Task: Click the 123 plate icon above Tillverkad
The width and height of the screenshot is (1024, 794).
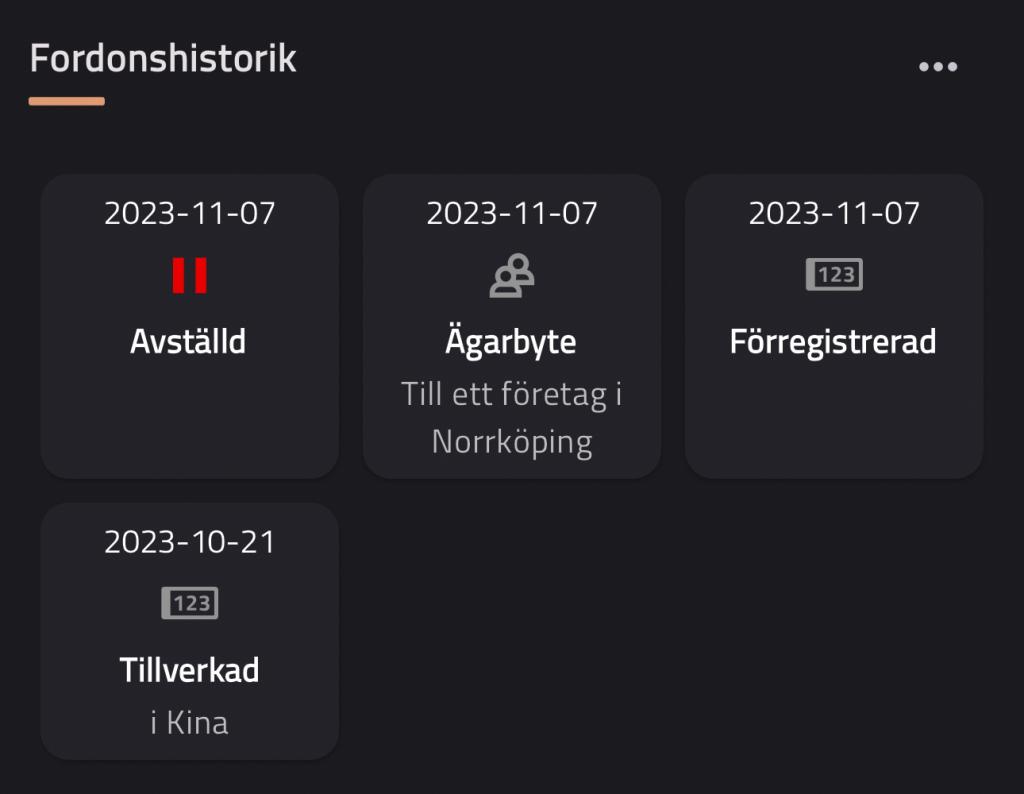Action: [x=189, y=603]
